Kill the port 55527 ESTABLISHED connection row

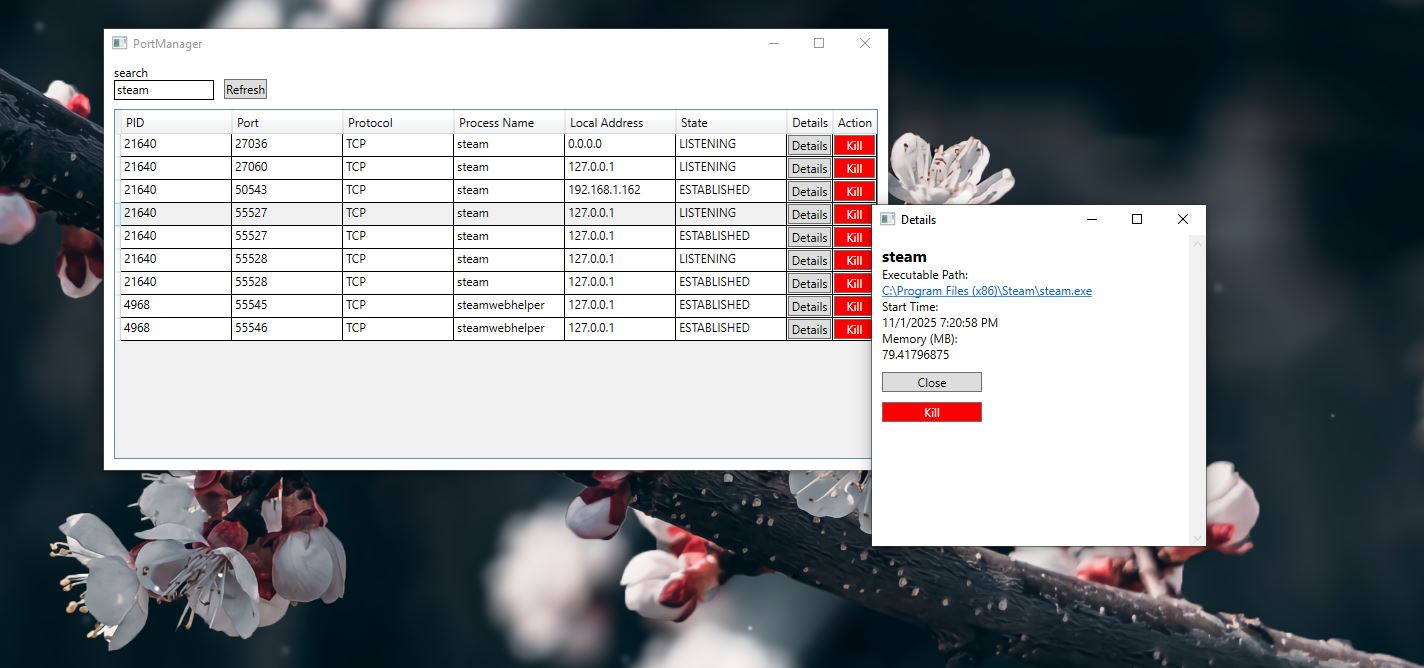pos(854,237)
